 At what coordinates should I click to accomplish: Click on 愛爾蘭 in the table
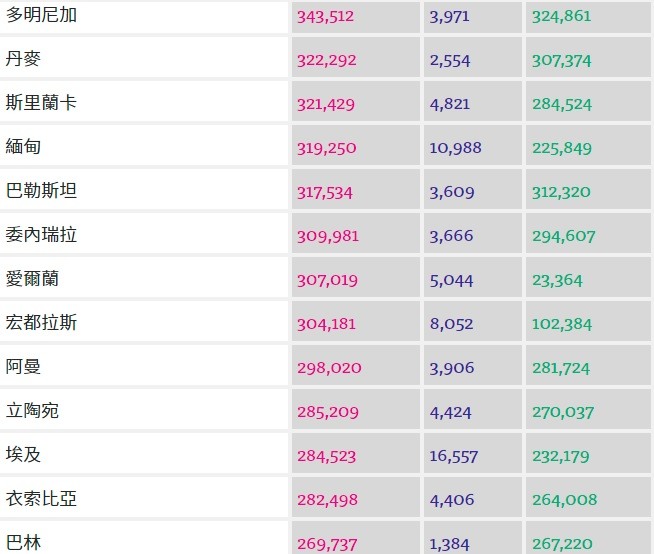(x=32, y=279)
